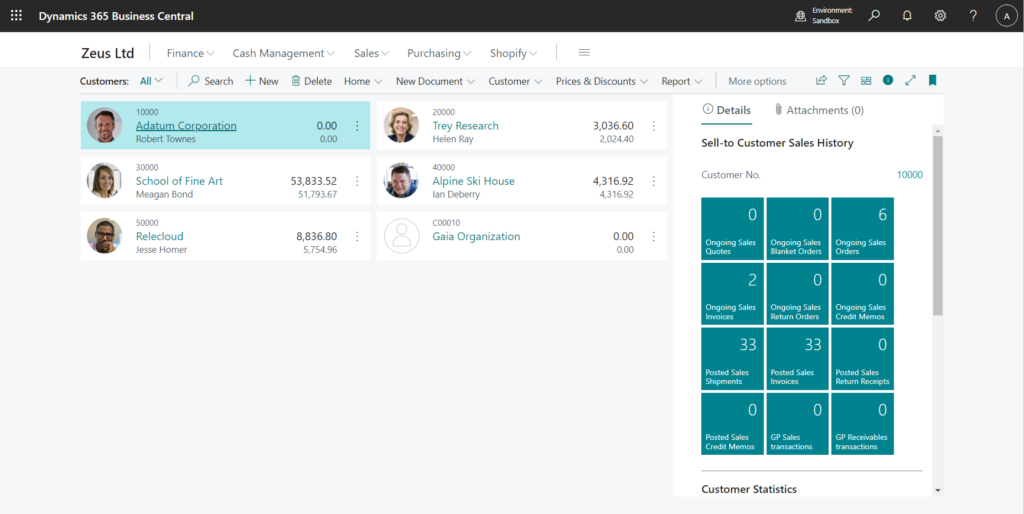Screen dimensions: 1024x514
Task: Click the placeholder avatar for Gaia Organization
Action: tap(401, 236)
